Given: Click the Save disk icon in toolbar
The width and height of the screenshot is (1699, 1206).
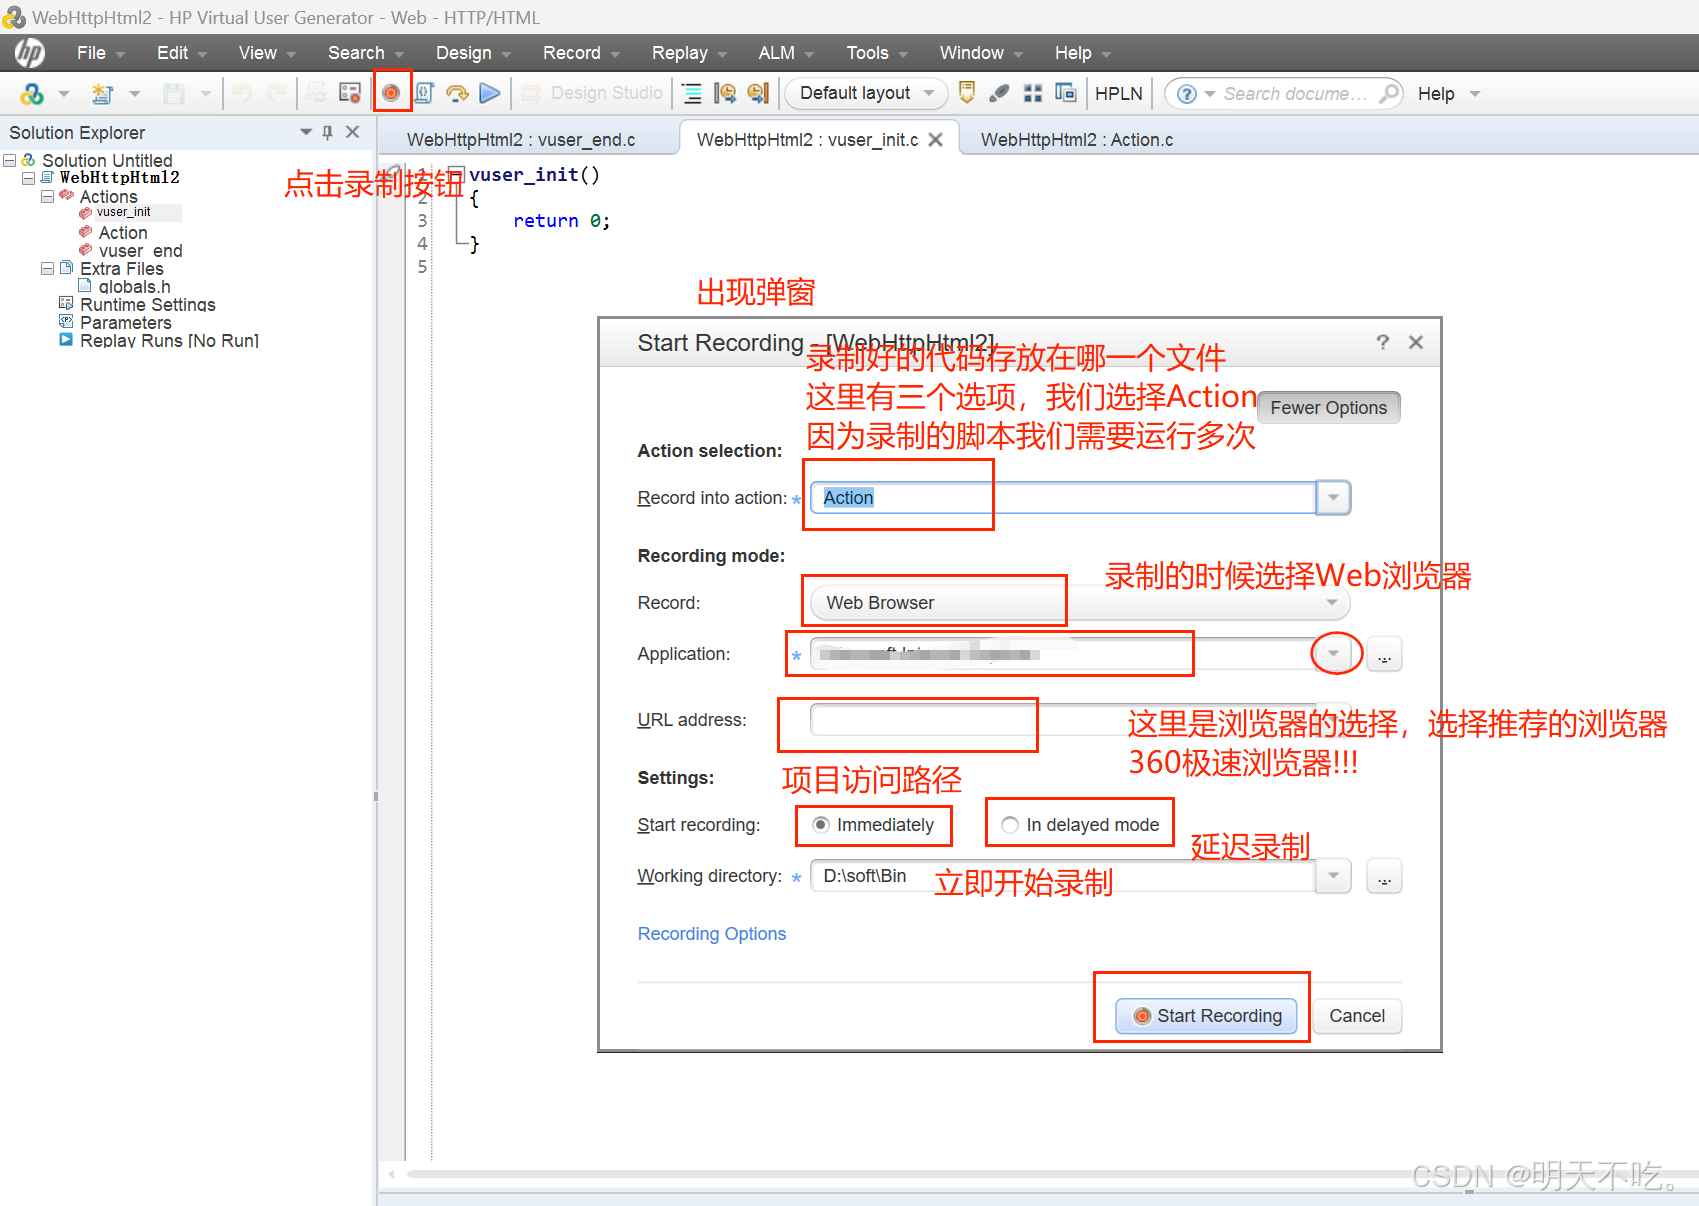Looking at the screenshot, I should 174,93.
